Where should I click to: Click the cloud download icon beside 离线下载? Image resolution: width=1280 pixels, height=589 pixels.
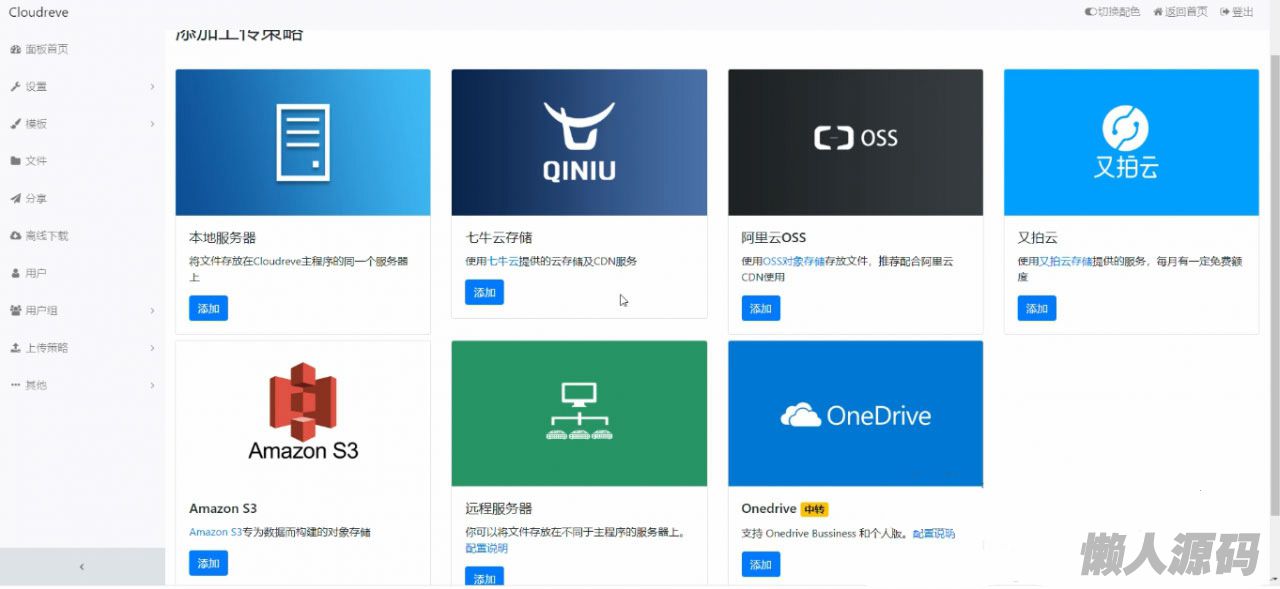point(15,236)
